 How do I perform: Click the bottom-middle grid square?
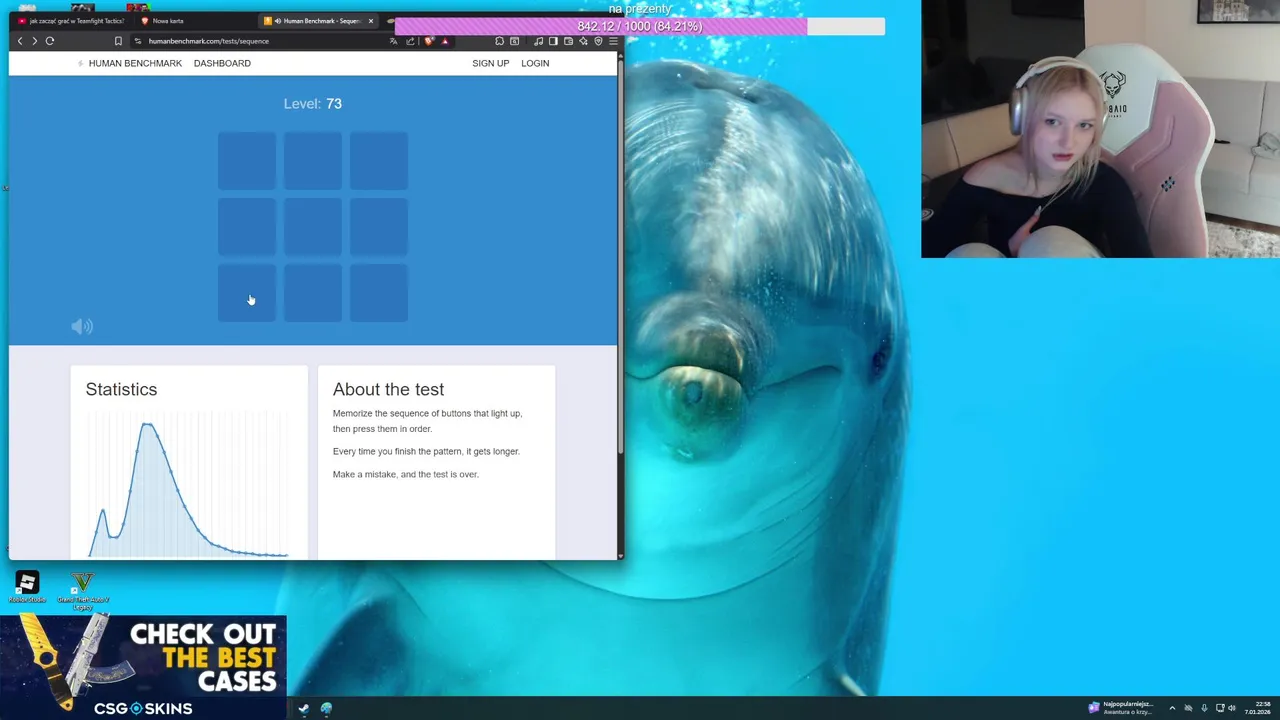(x=313, y=293)
